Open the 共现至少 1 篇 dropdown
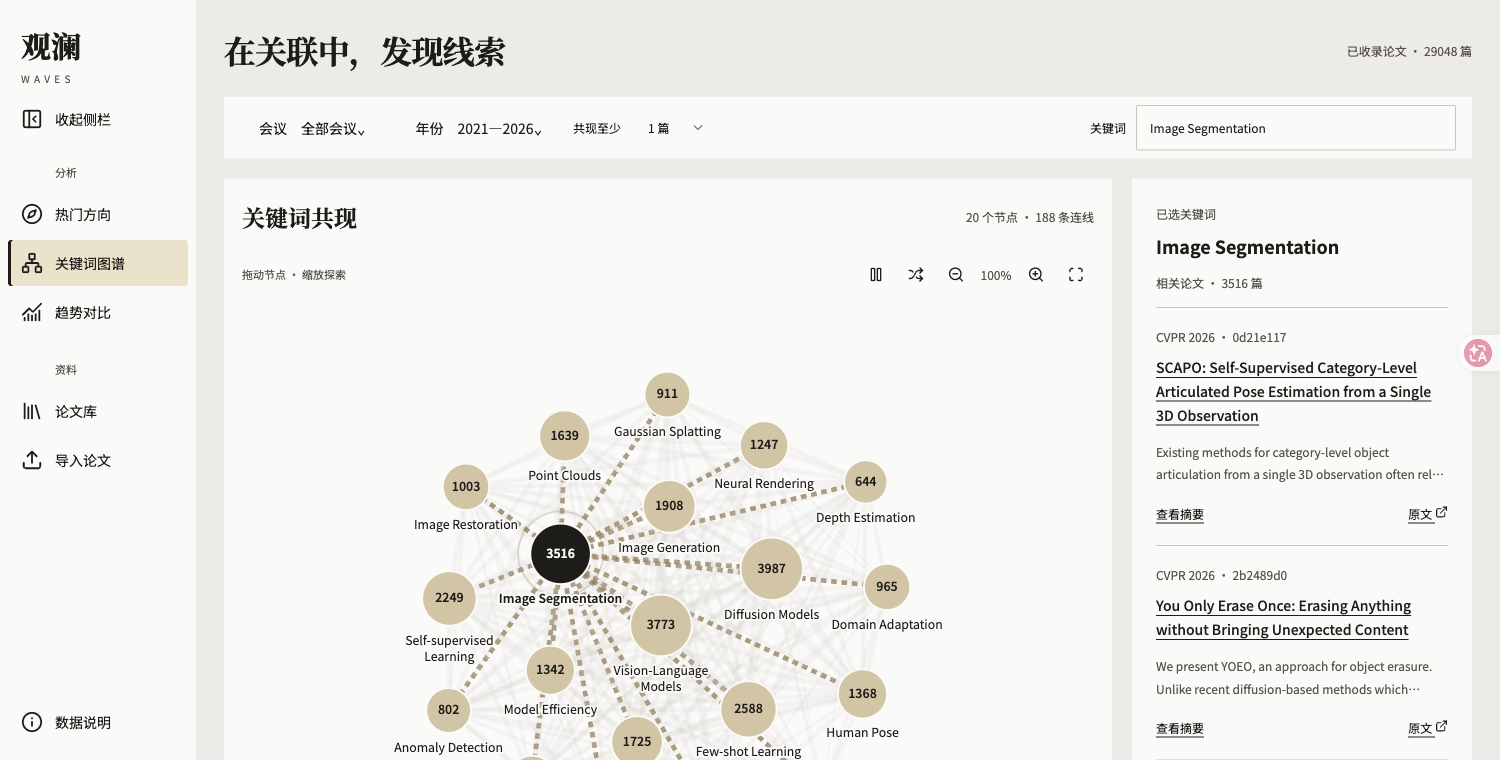 point(676,128)
